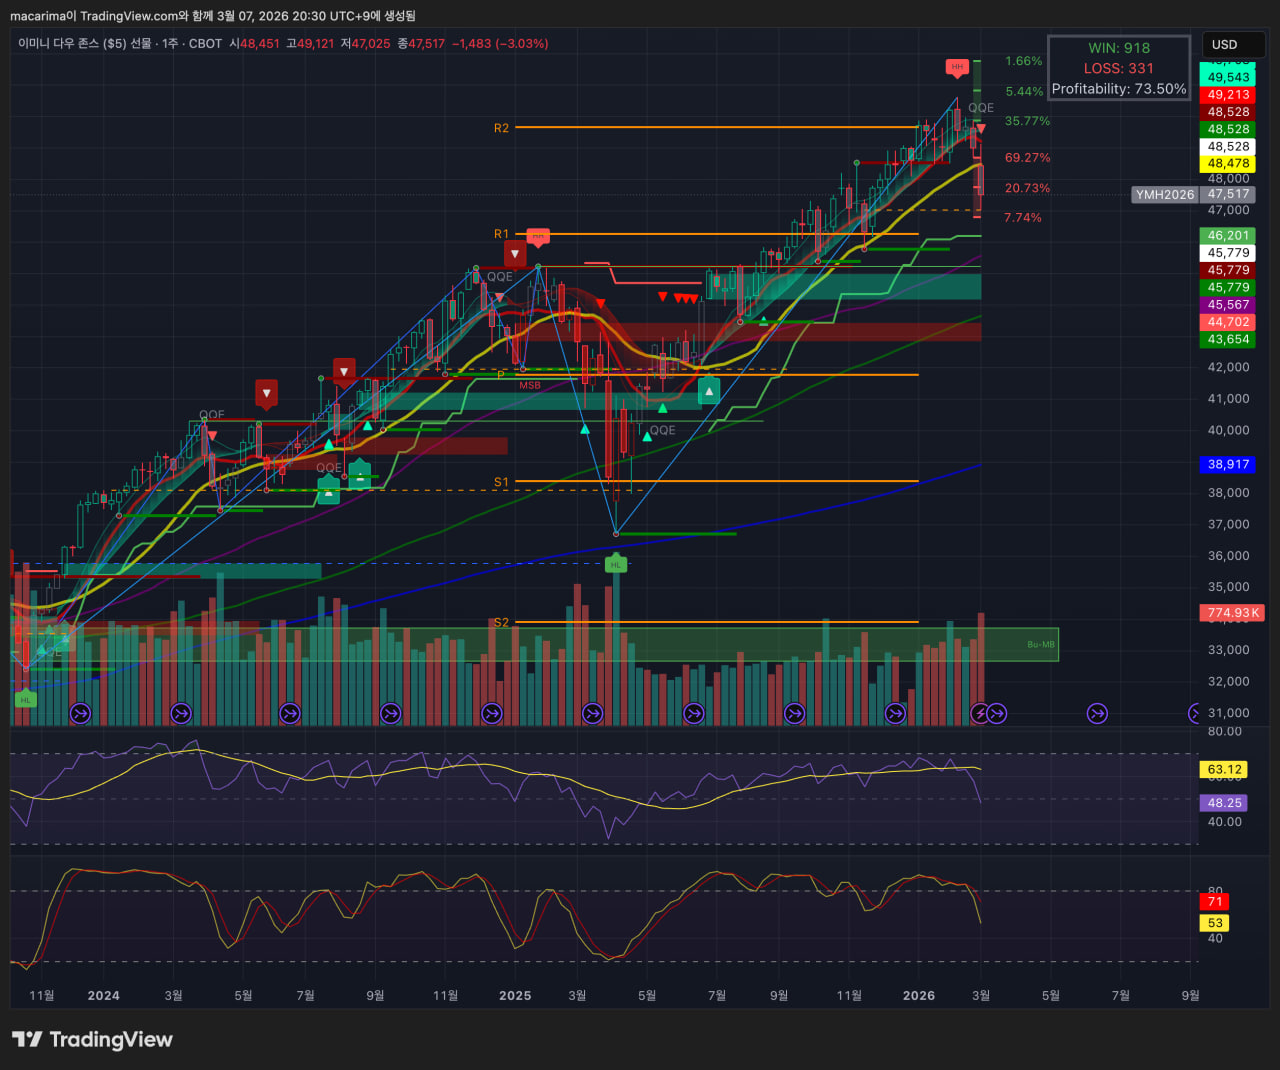
Task: Click the red HH swing-high marker
Action: (x=957, y=68)
